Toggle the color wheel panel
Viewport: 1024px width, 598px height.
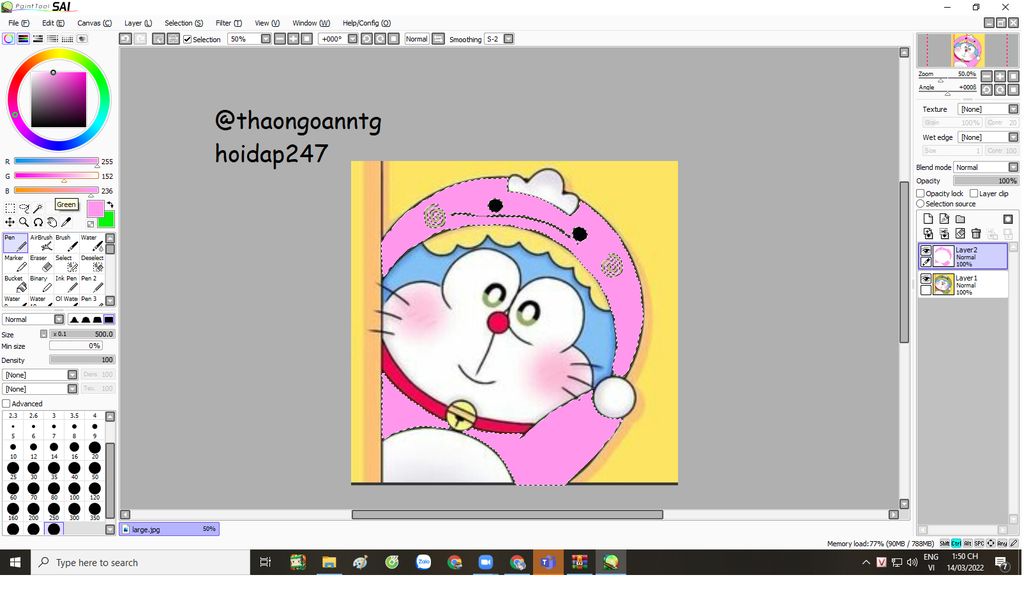click(8, 39)
